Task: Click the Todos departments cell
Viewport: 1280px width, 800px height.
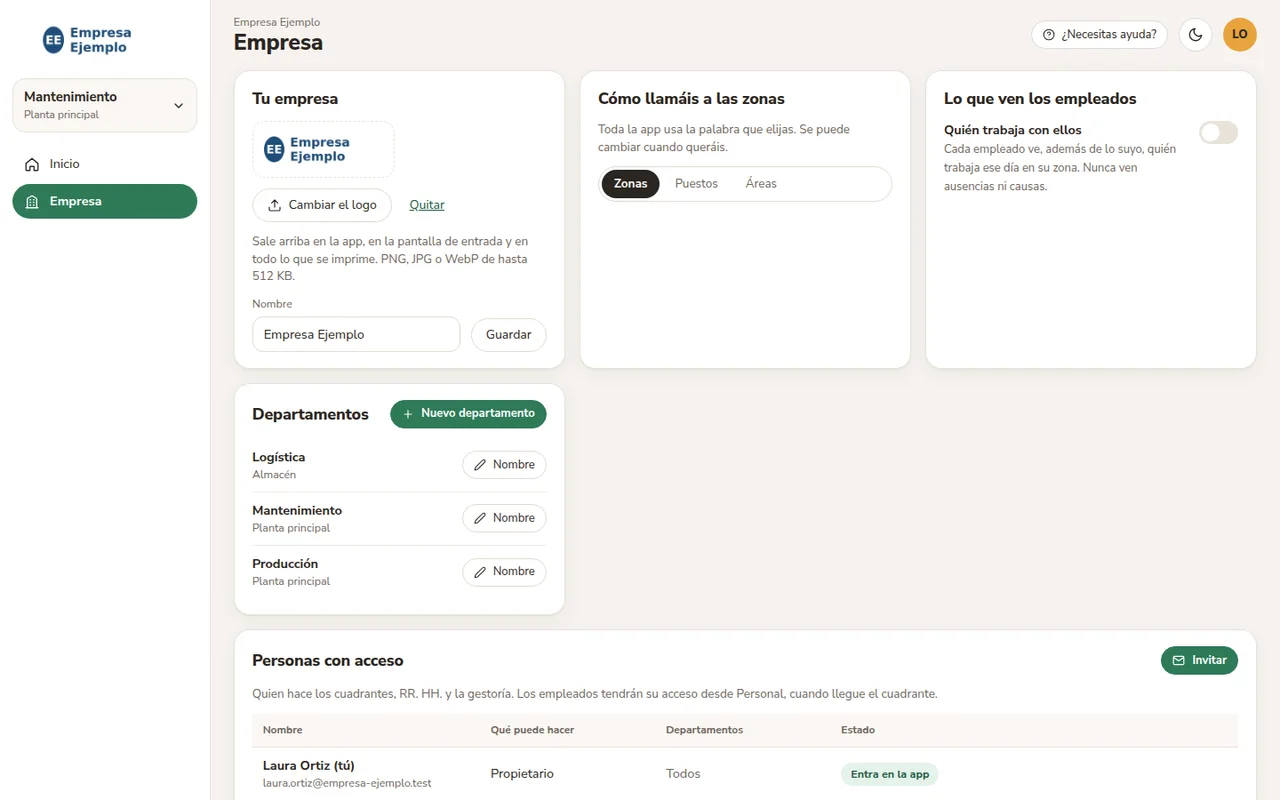Action: (x=683, y=774)
